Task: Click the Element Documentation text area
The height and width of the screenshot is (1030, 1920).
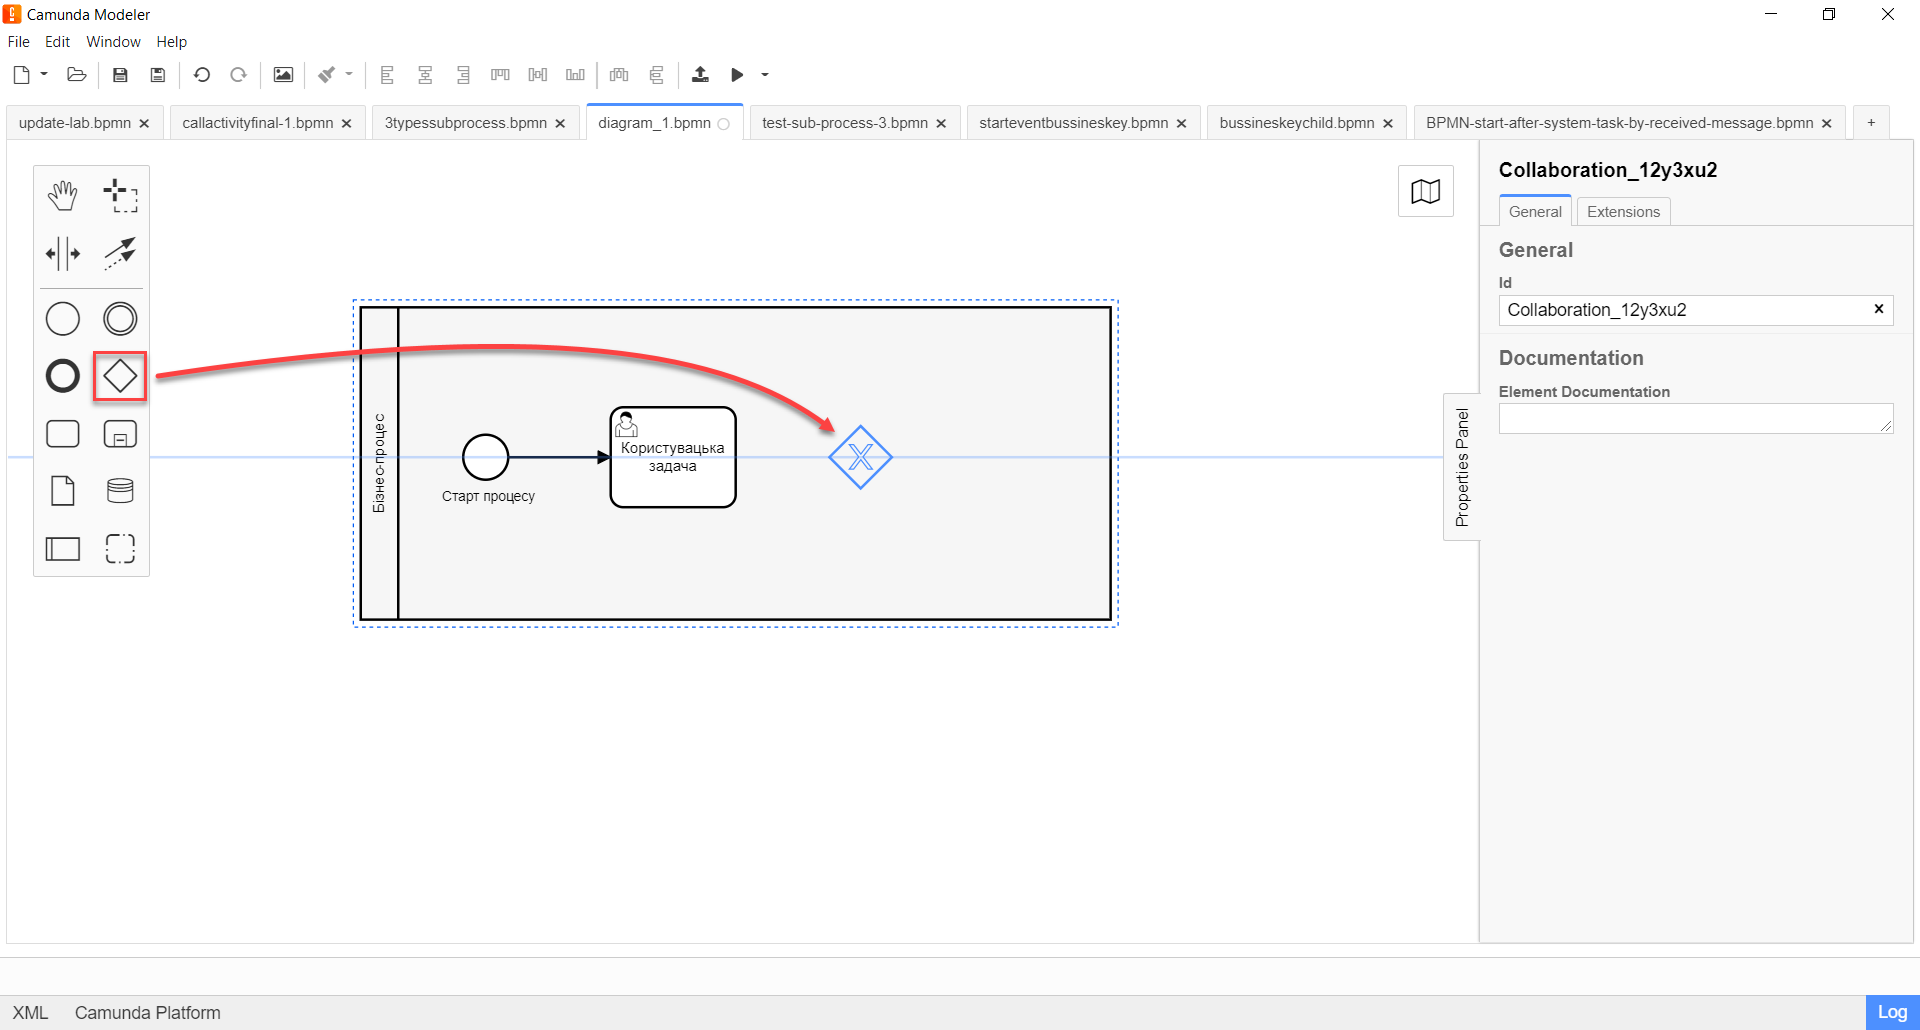Action: point(1695,418)
